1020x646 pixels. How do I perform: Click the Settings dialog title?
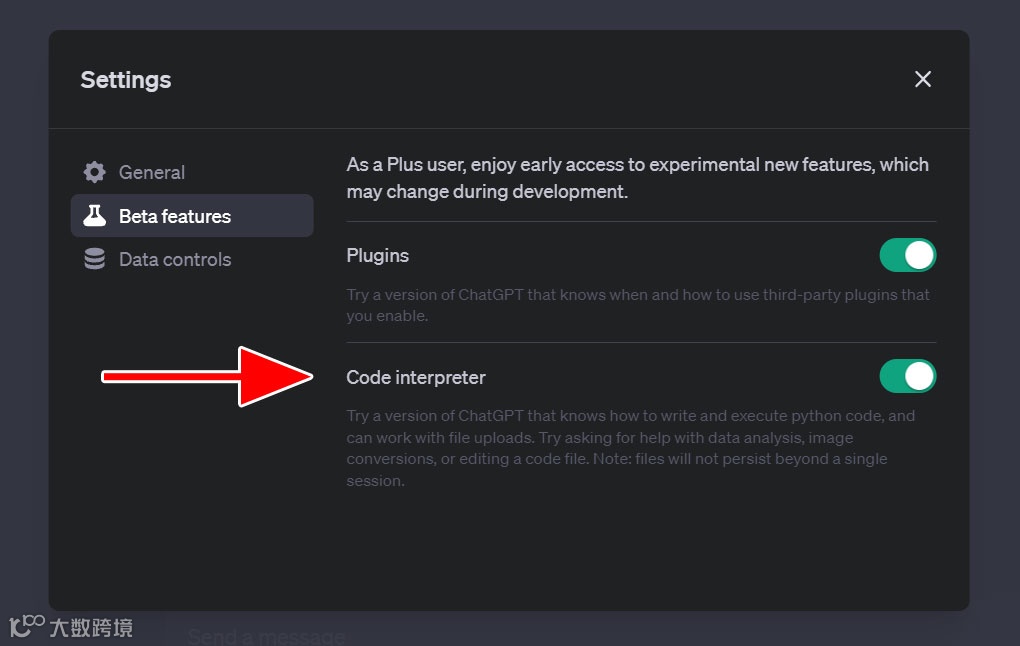[126, 80]
